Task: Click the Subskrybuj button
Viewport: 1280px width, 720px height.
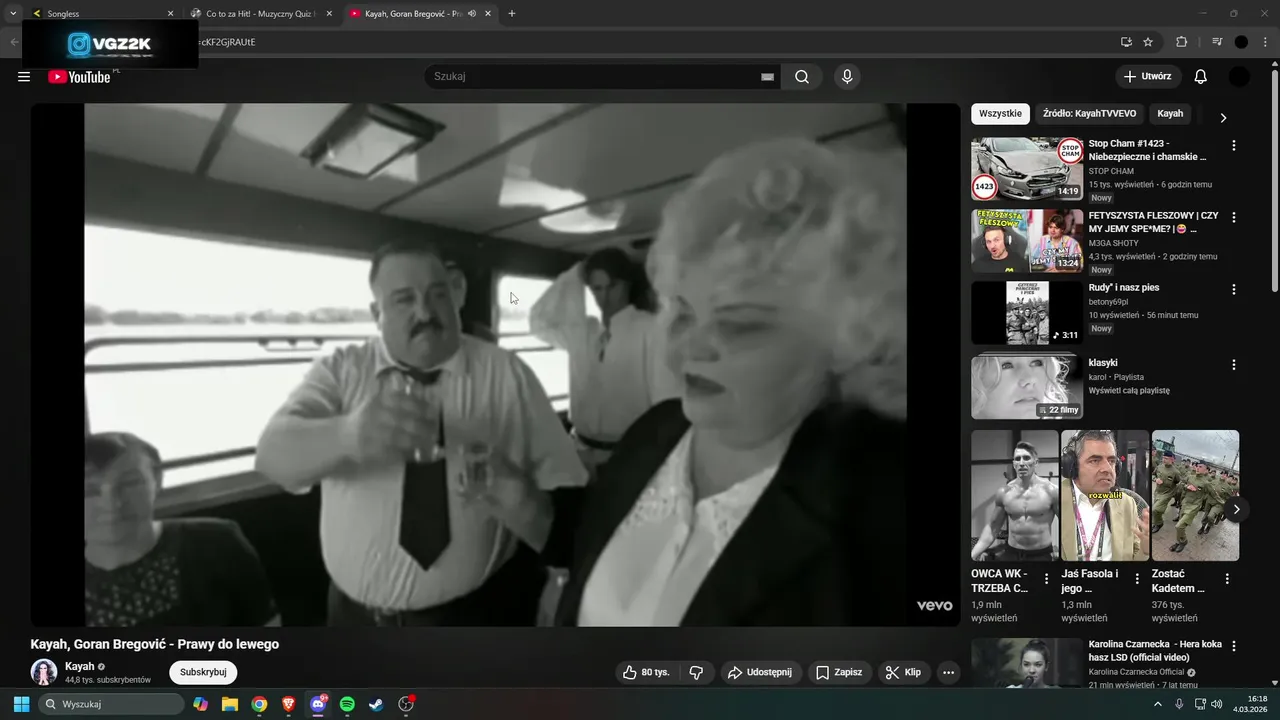Action: (x=203, y=672)
